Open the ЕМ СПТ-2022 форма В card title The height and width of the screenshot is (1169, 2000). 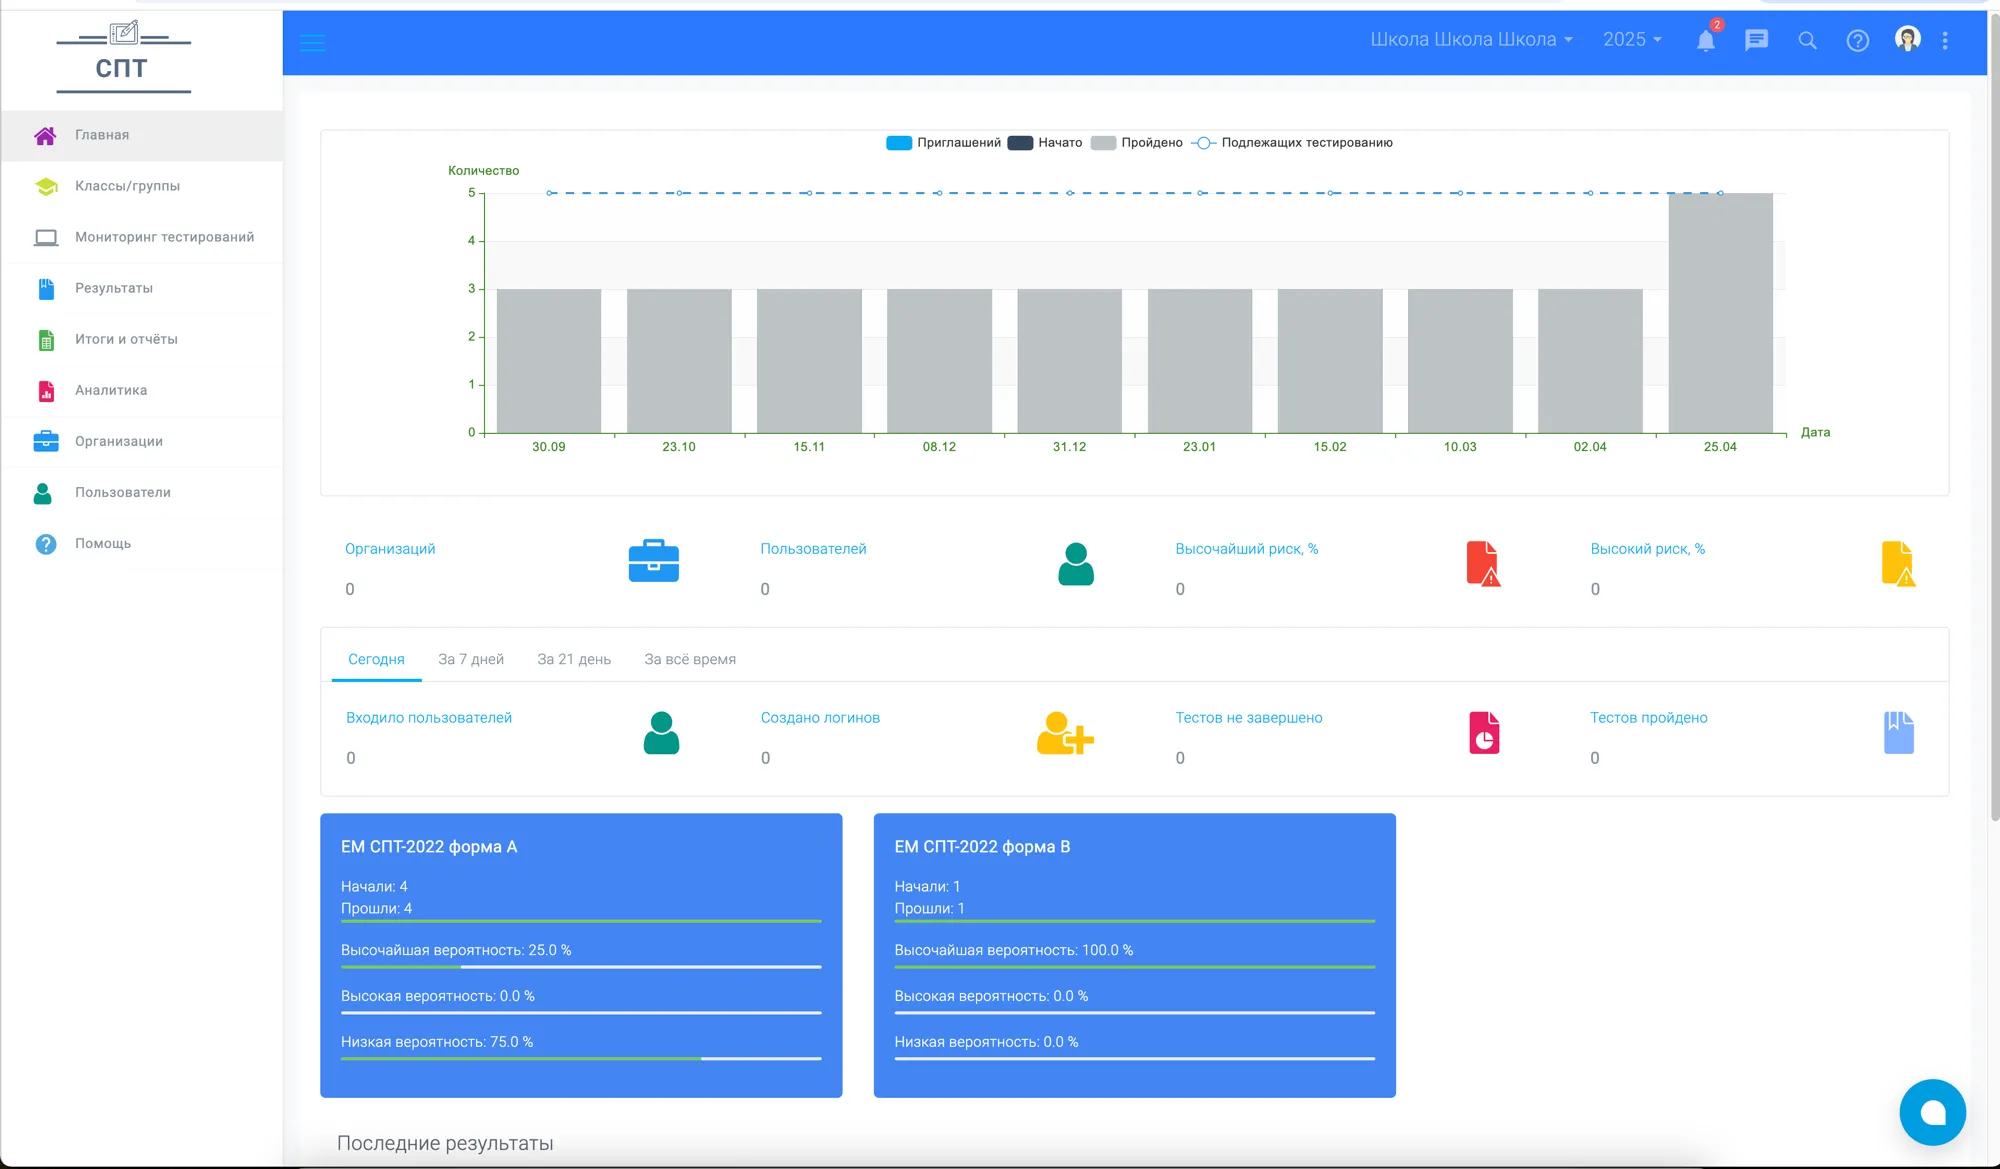click(982, 847)
